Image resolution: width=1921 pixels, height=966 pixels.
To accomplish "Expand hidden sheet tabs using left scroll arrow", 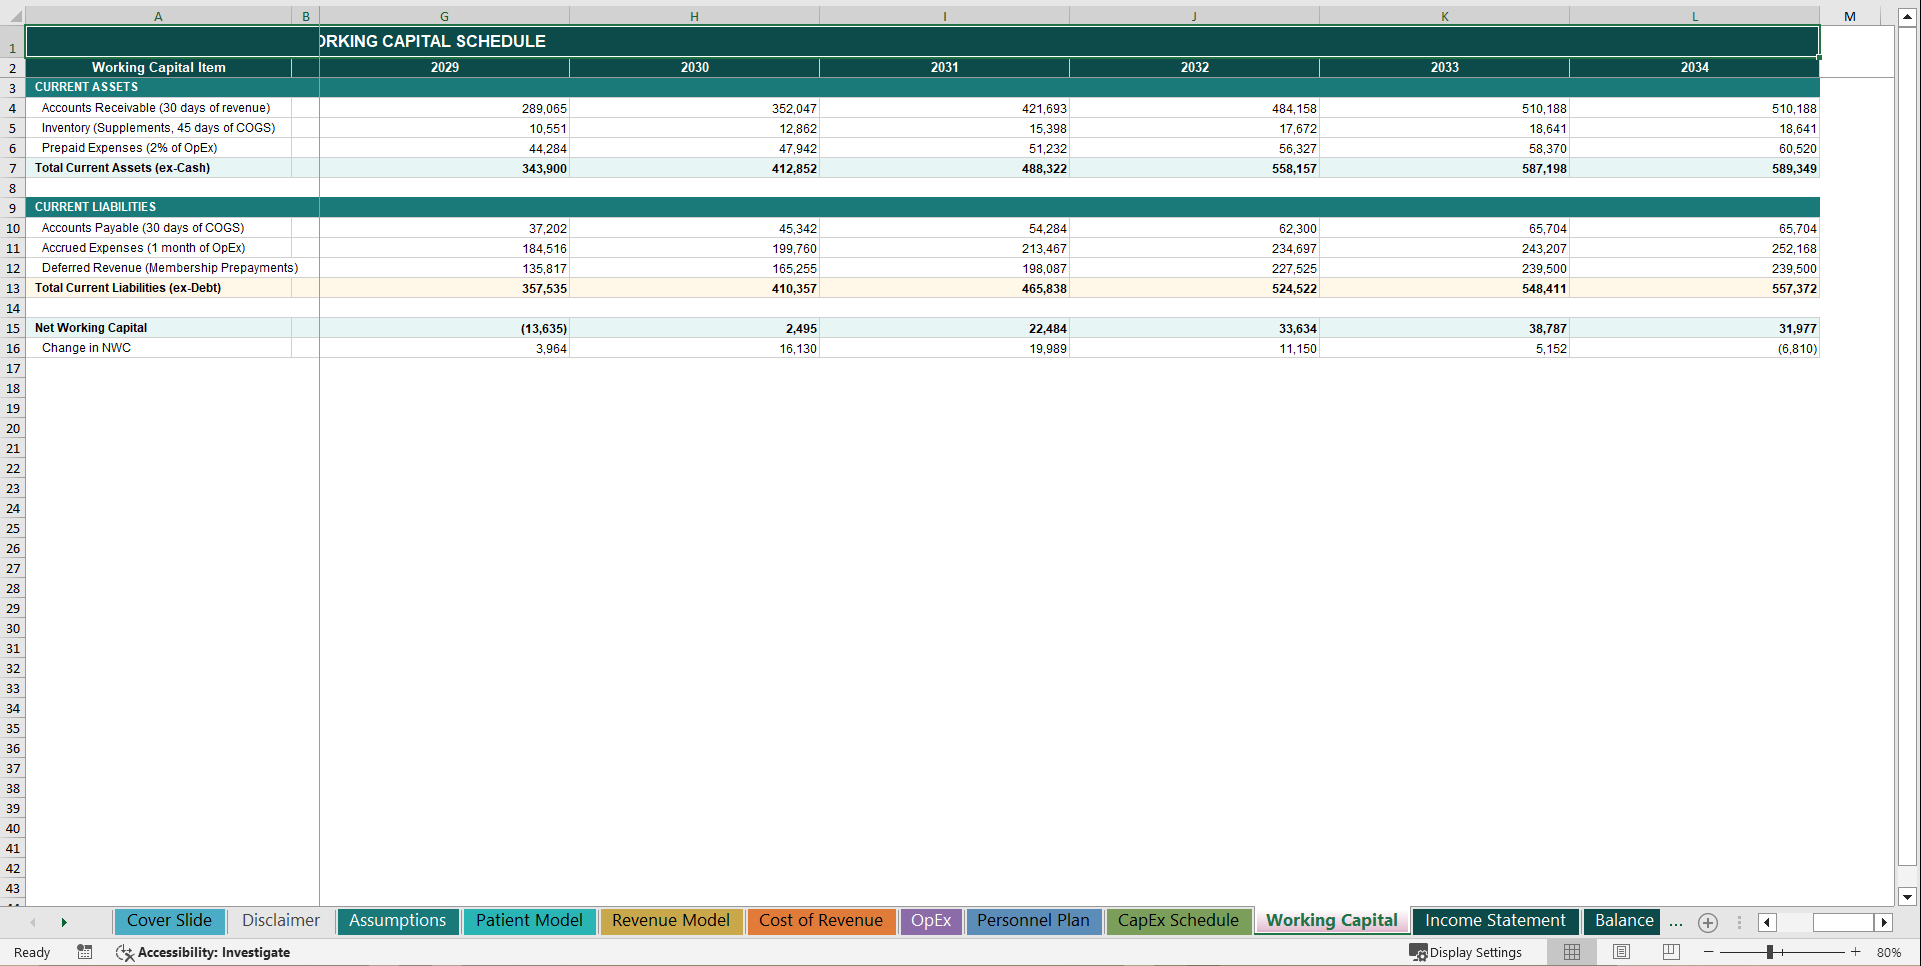I will pos(33,922).
